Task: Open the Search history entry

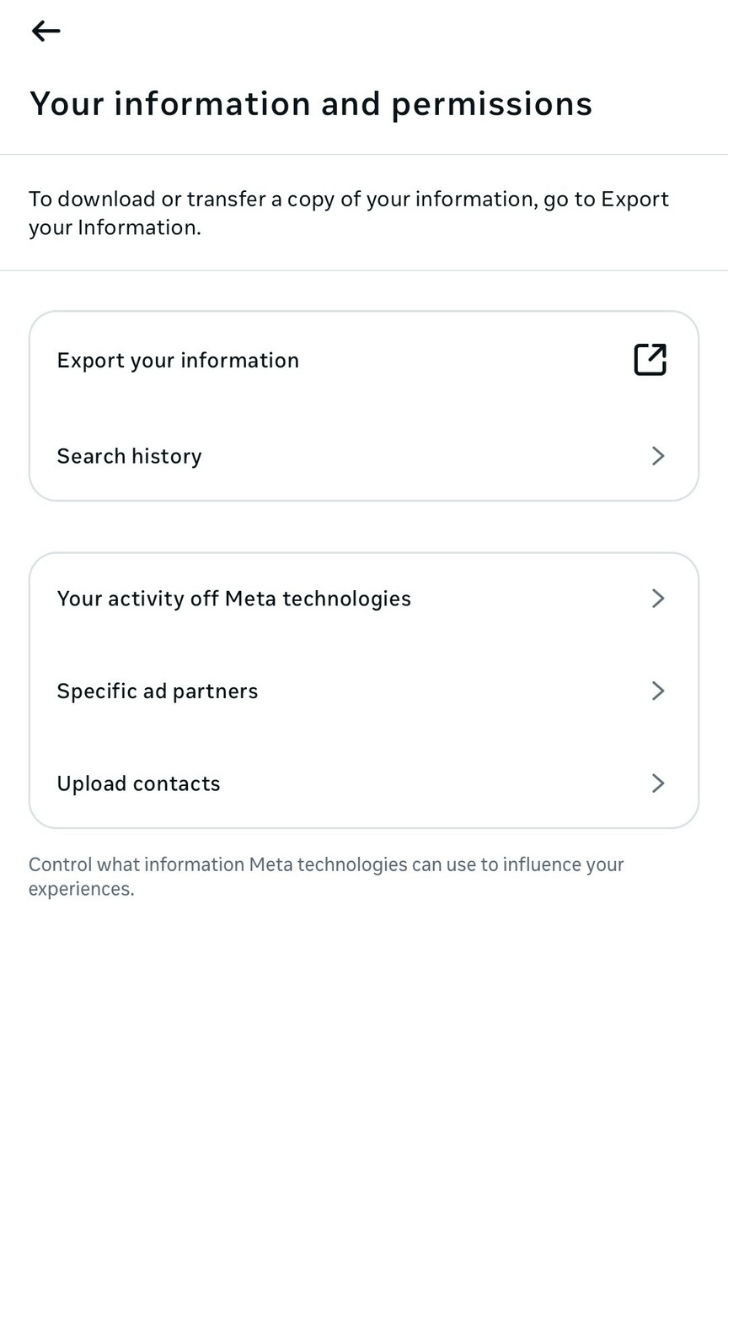Action: [129, 456]
